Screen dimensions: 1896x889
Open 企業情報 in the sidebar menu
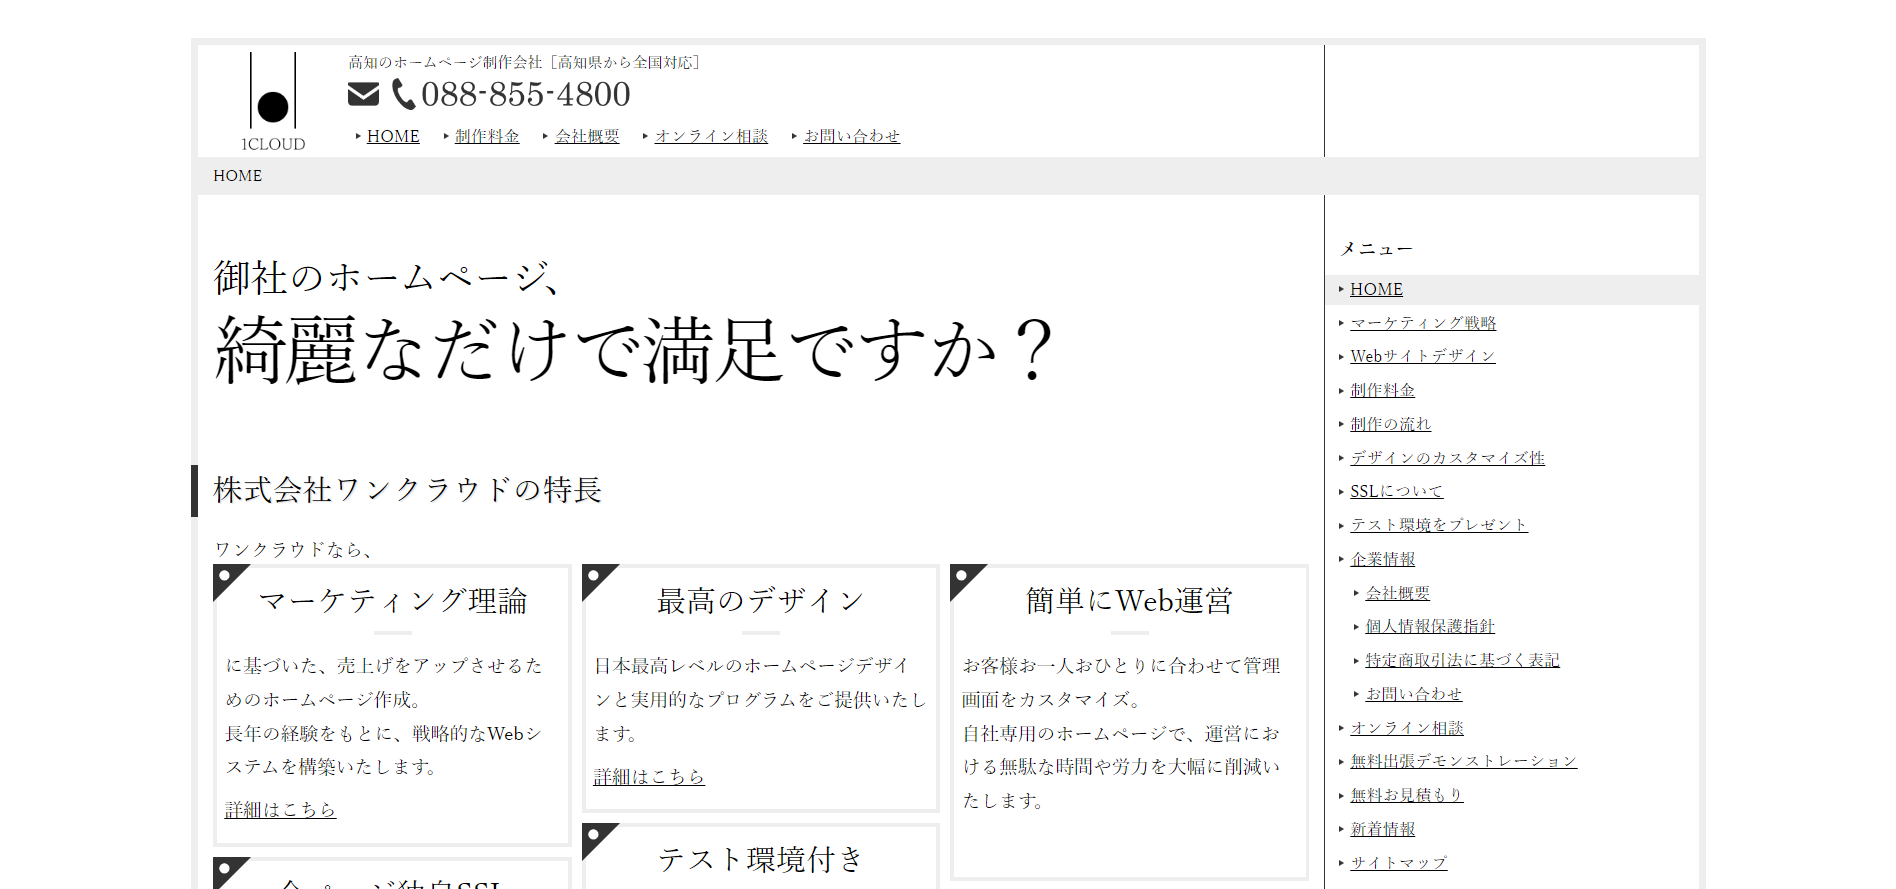click(1382, 559)
